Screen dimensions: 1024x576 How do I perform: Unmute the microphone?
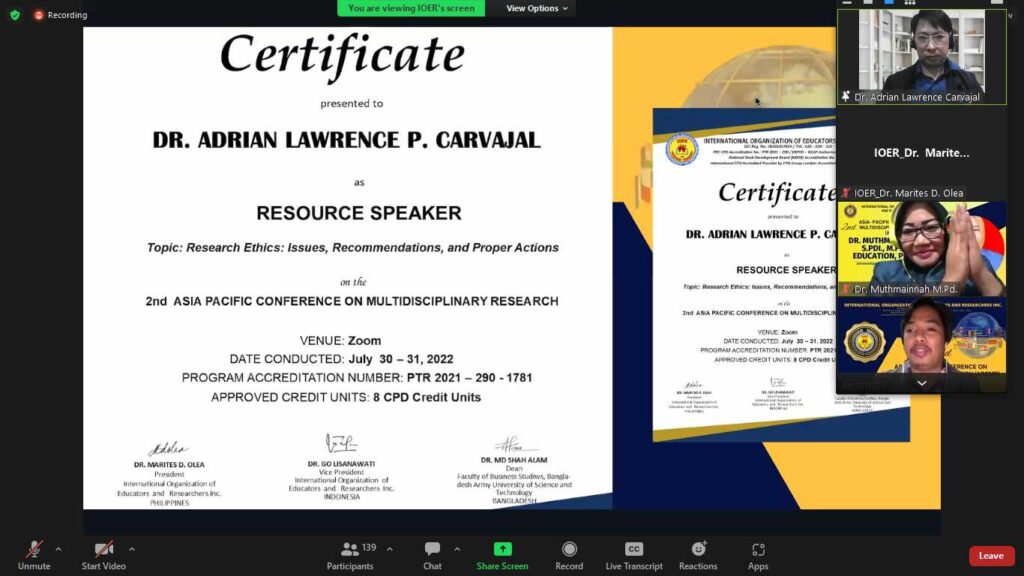pos(34,550)
